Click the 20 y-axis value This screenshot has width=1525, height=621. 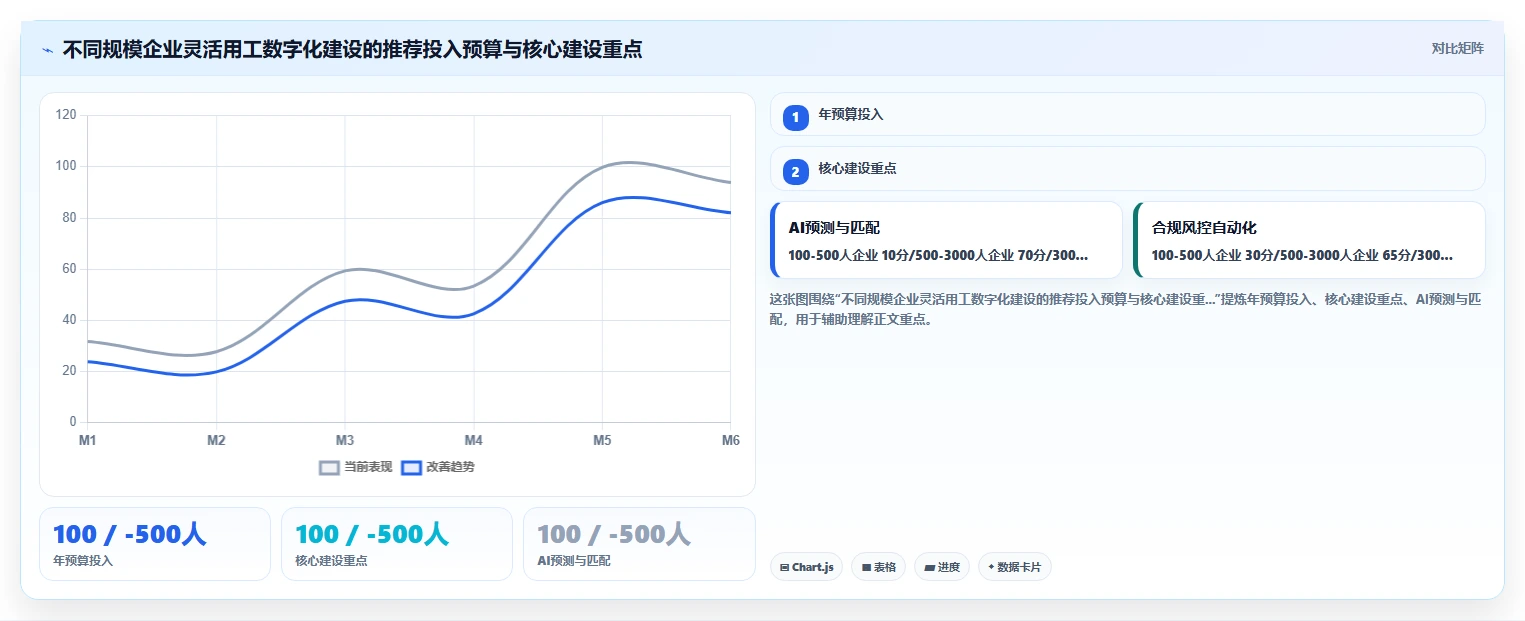[69, 371]
